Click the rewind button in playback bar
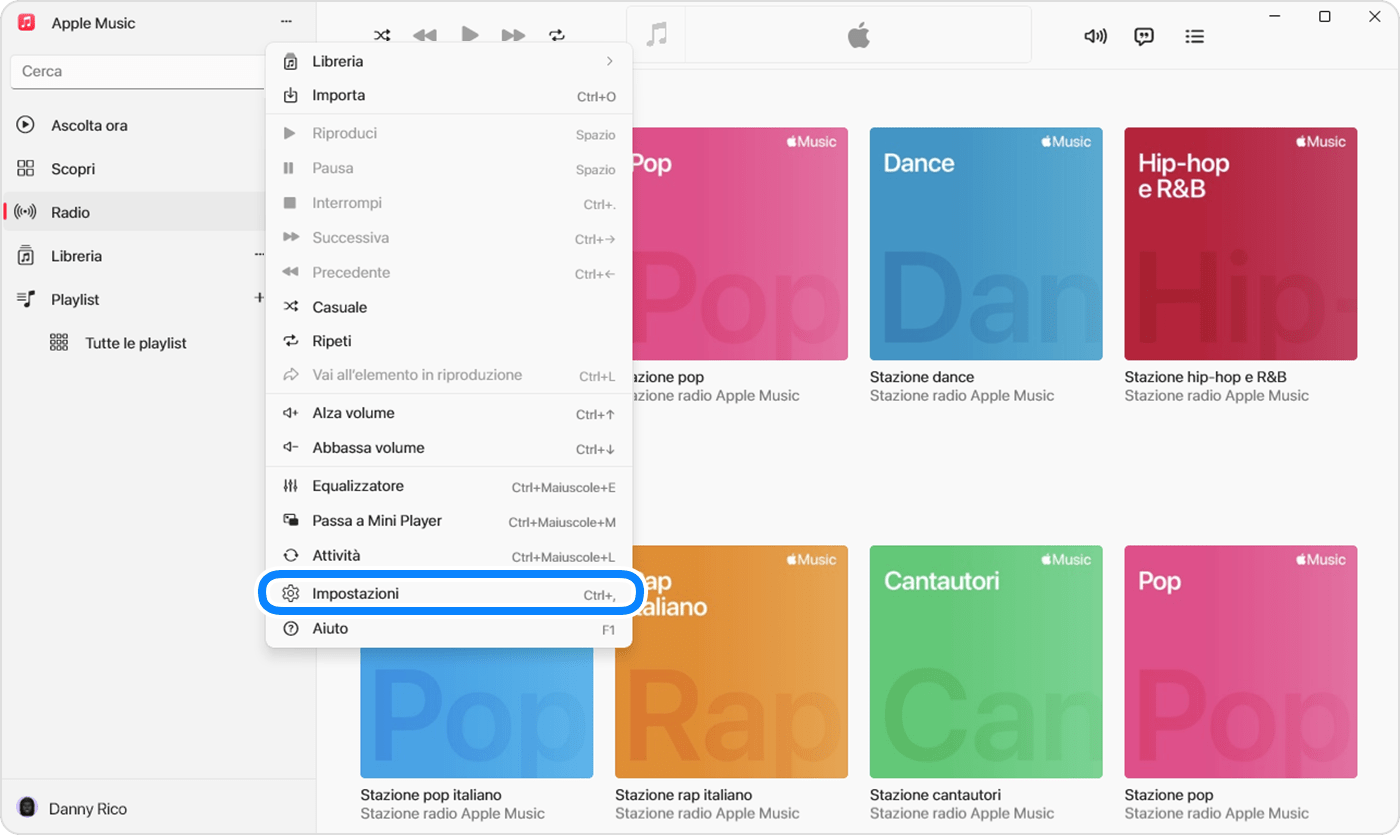 click(425, 35)
